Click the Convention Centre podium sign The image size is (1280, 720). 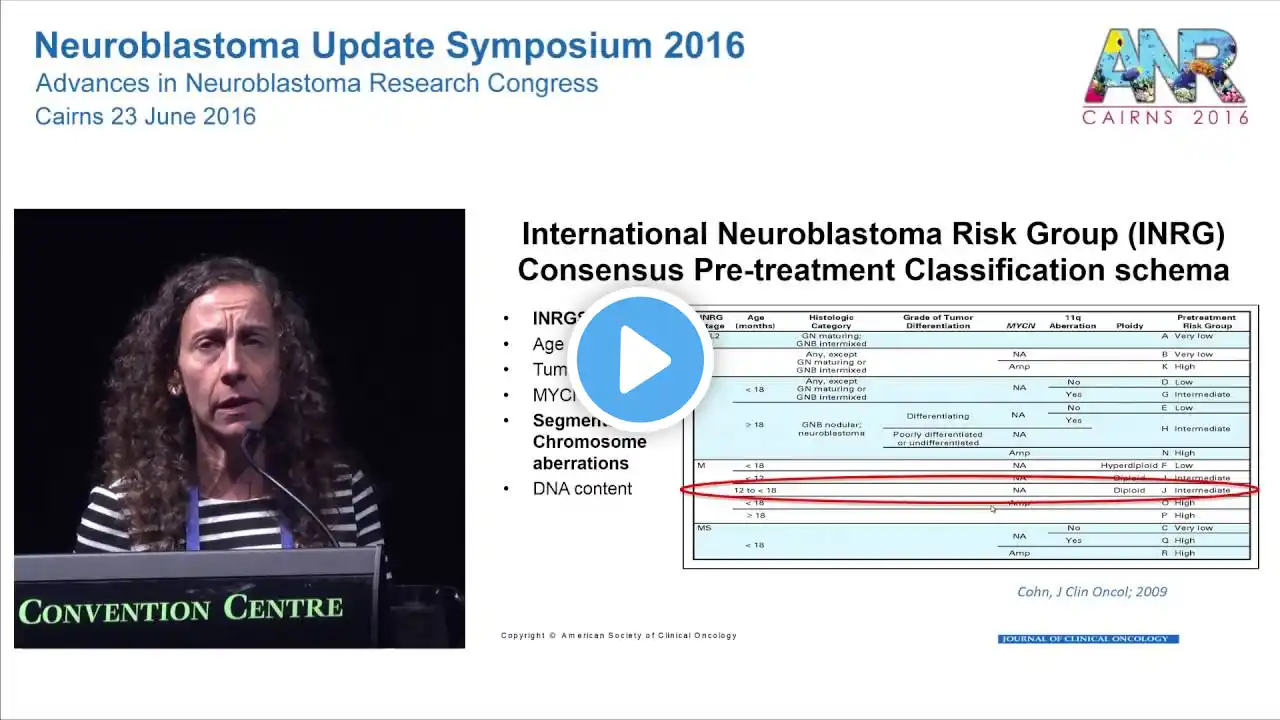pos(181,608)
